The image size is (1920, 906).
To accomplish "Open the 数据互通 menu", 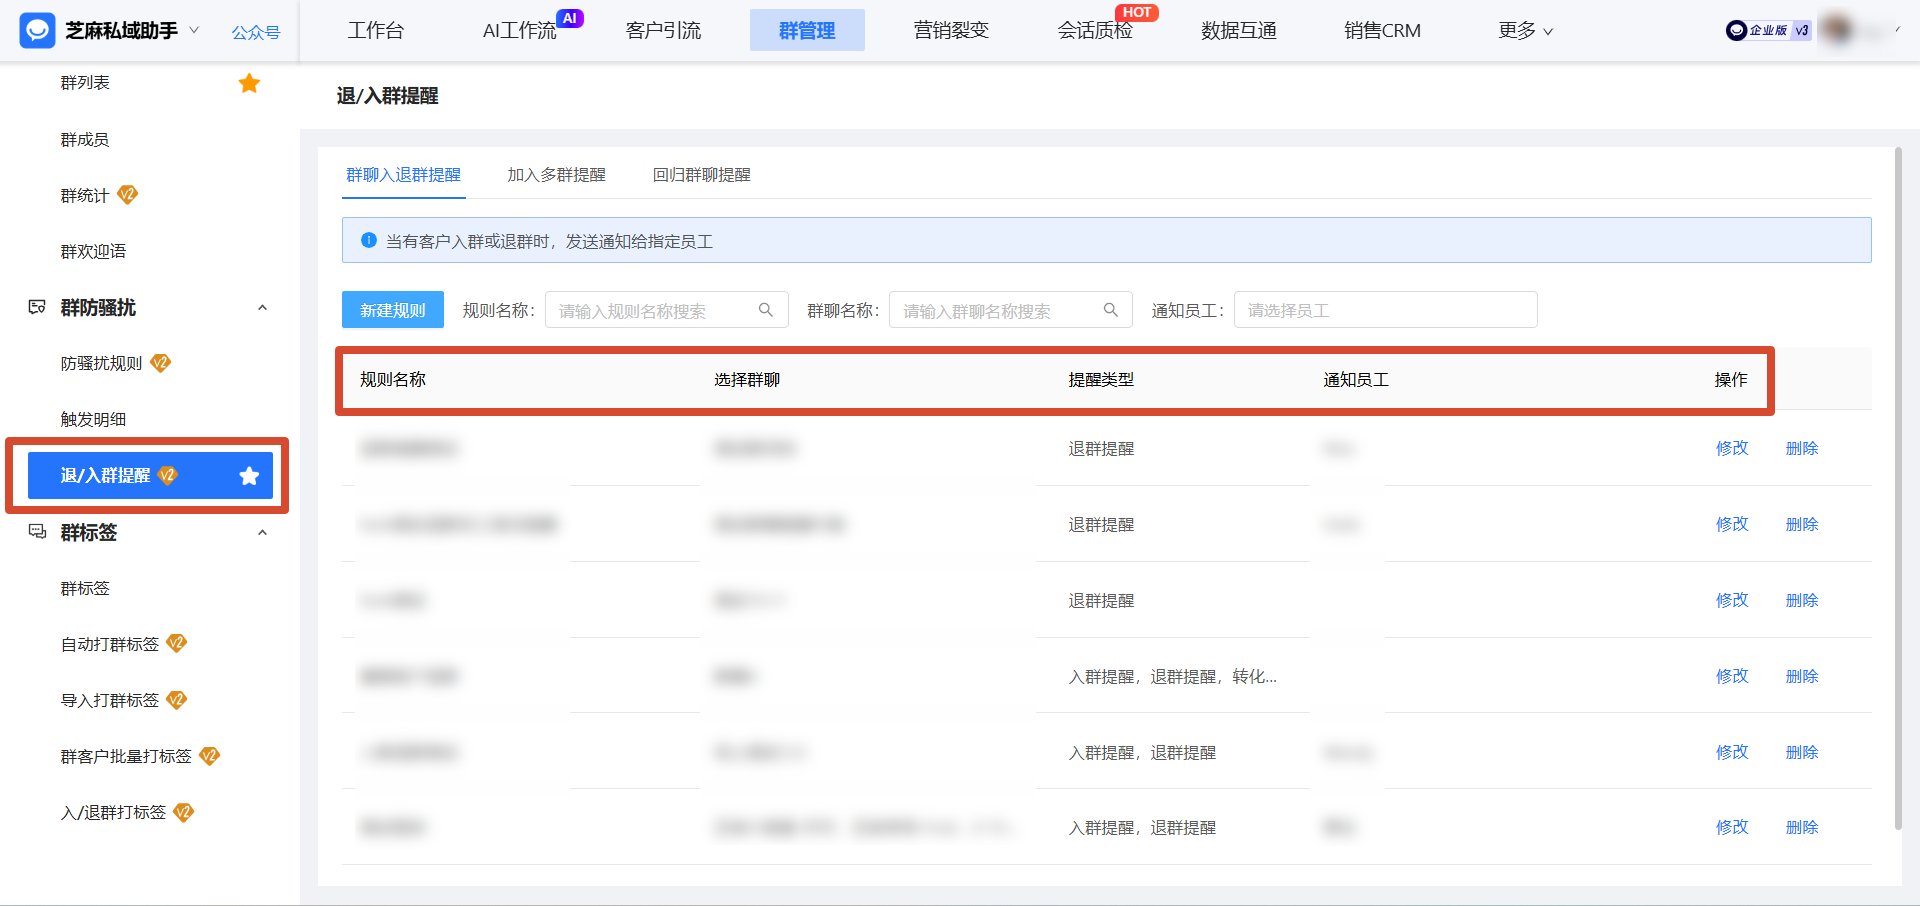I will point(1239,30).
